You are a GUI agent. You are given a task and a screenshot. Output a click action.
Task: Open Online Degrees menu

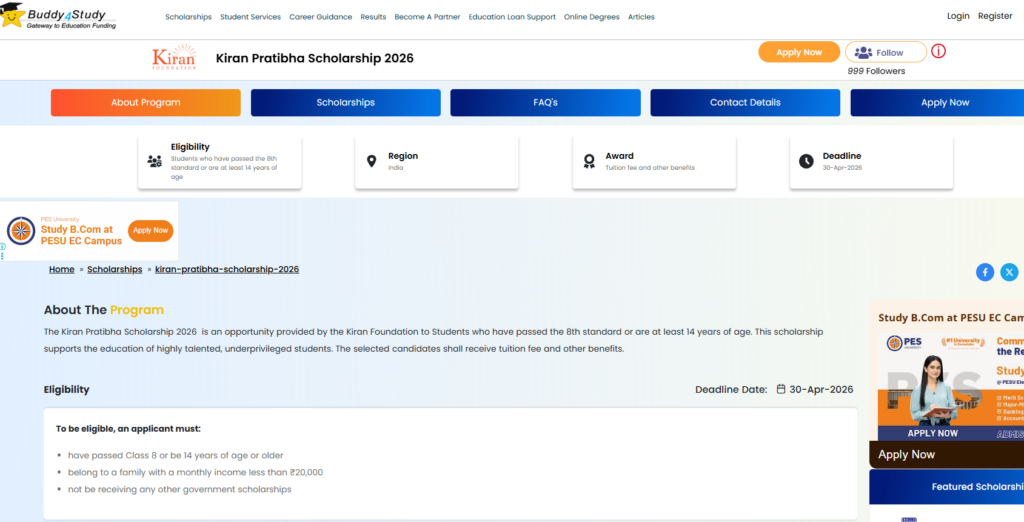(x=592, y=17)
